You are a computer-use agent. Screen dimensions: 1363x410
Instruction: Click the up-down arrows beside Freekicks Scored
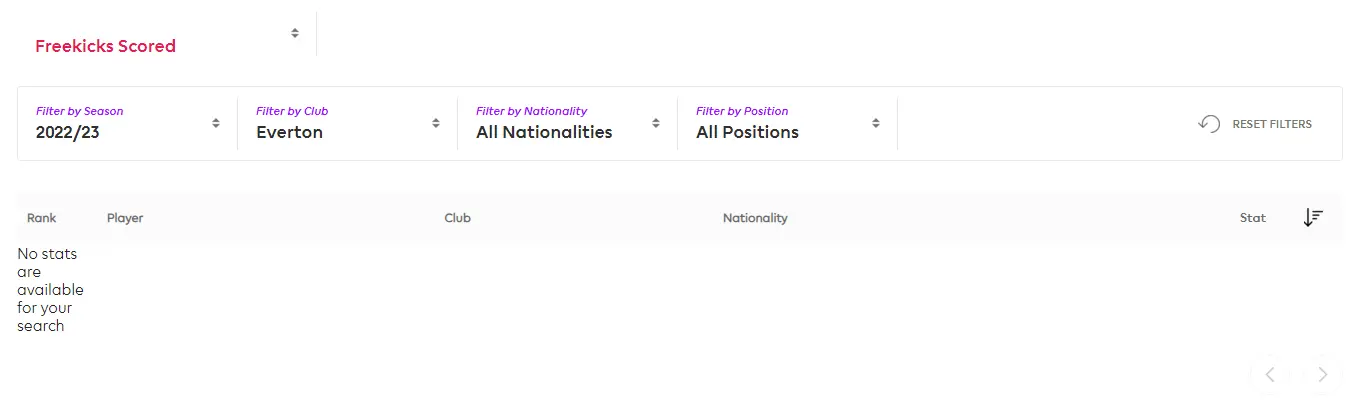(295, 33)
